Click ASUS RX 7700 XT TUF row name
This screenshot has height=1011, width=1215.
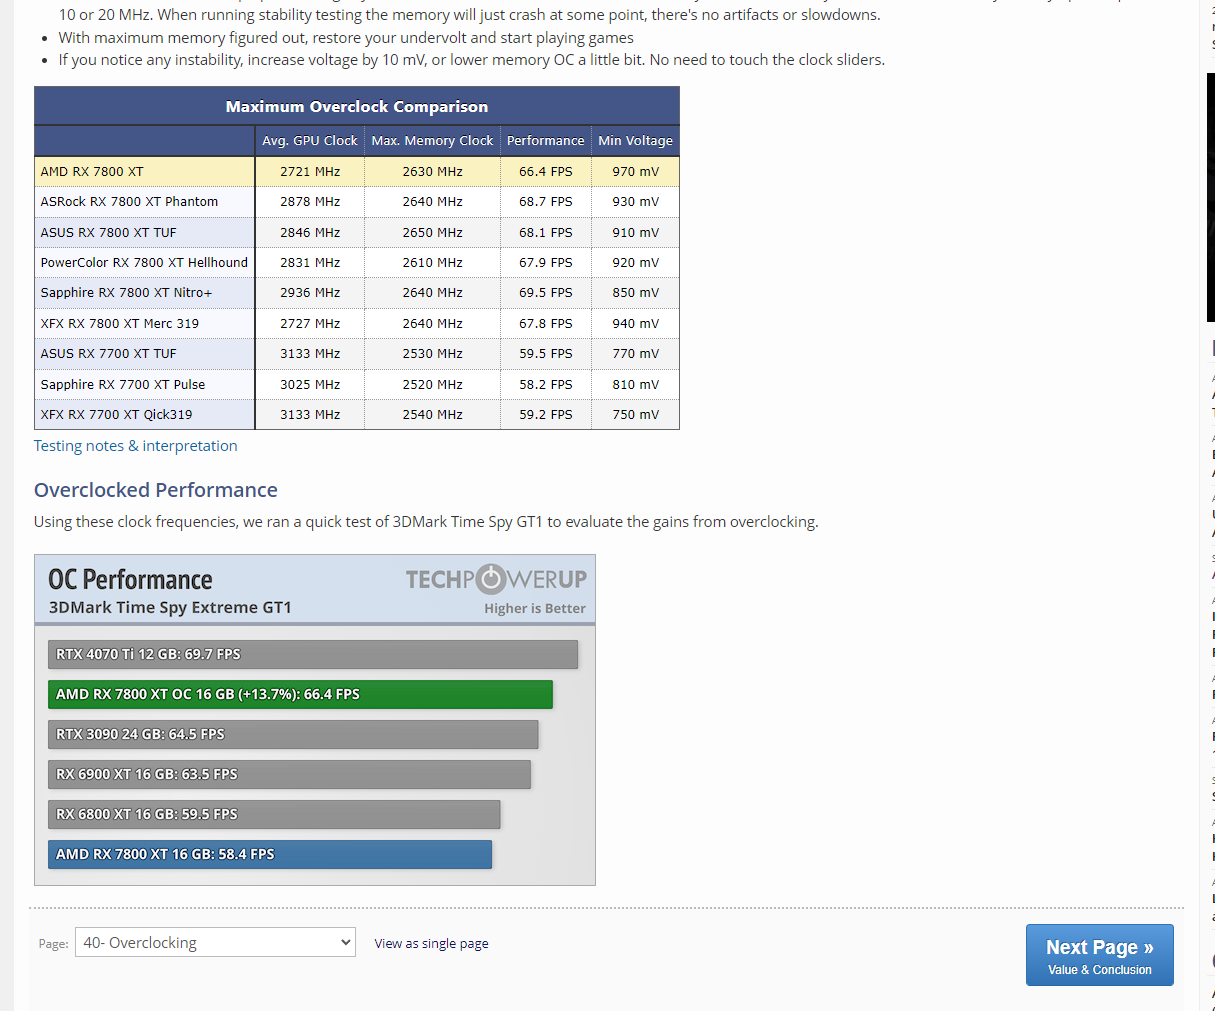point(108,354)
